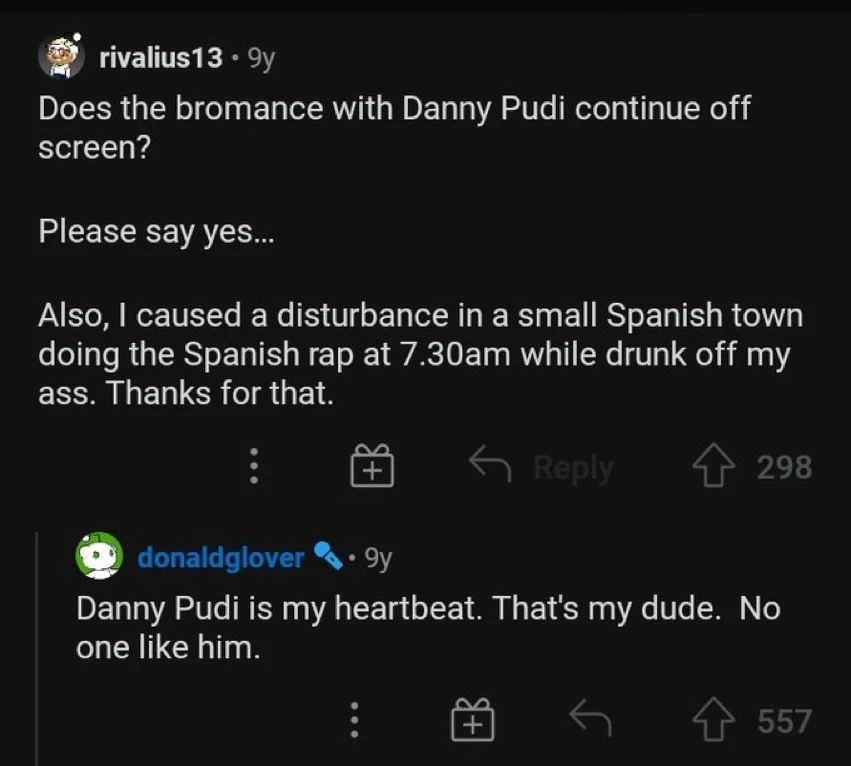Open the rivalius13 username link

point(161,58)
